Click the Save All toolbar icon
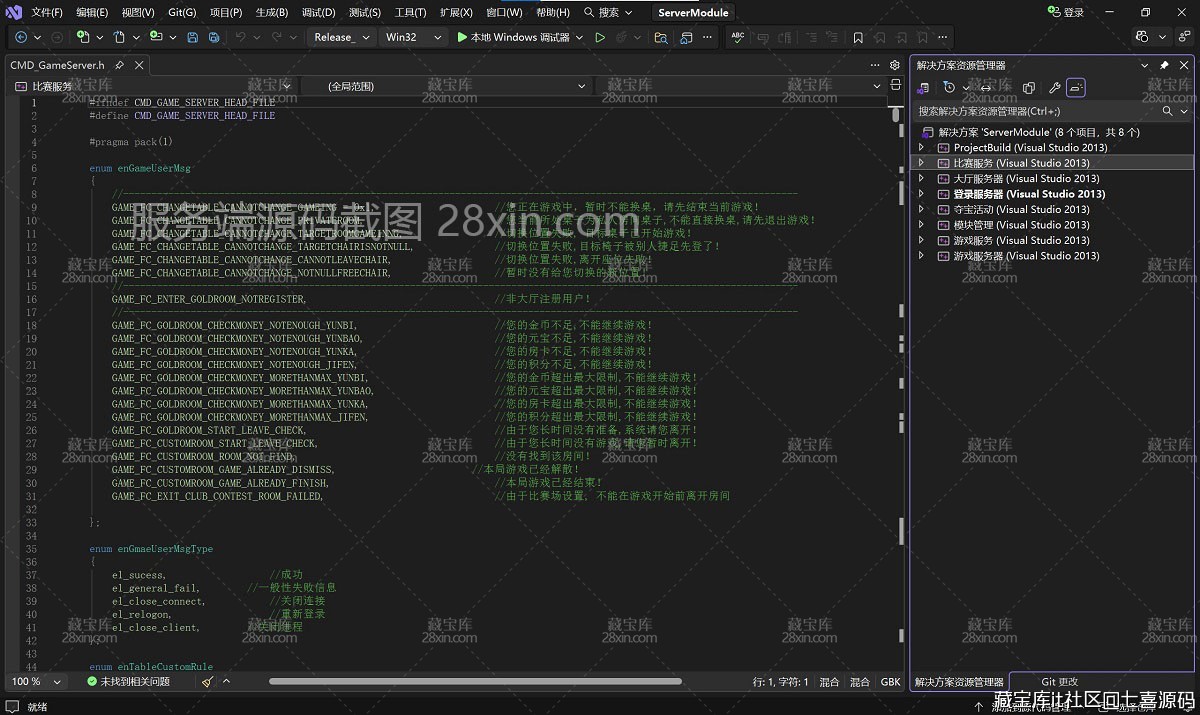The image size is (1200, 715). pyautogui.click(x=213, y=37)
